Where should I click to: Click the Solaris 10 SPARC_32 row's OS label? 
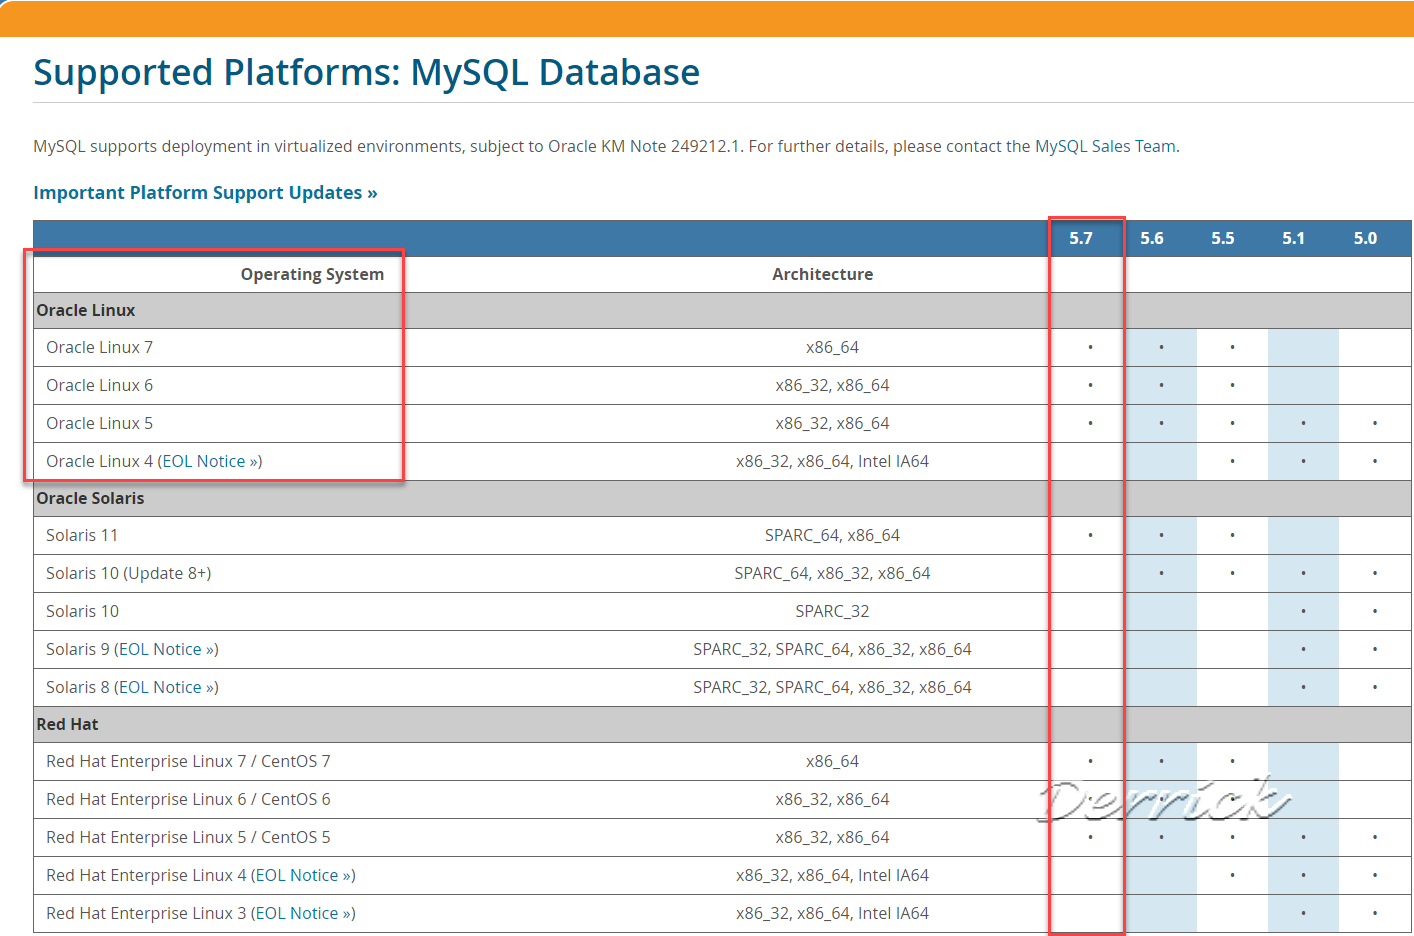pos(82,611)
